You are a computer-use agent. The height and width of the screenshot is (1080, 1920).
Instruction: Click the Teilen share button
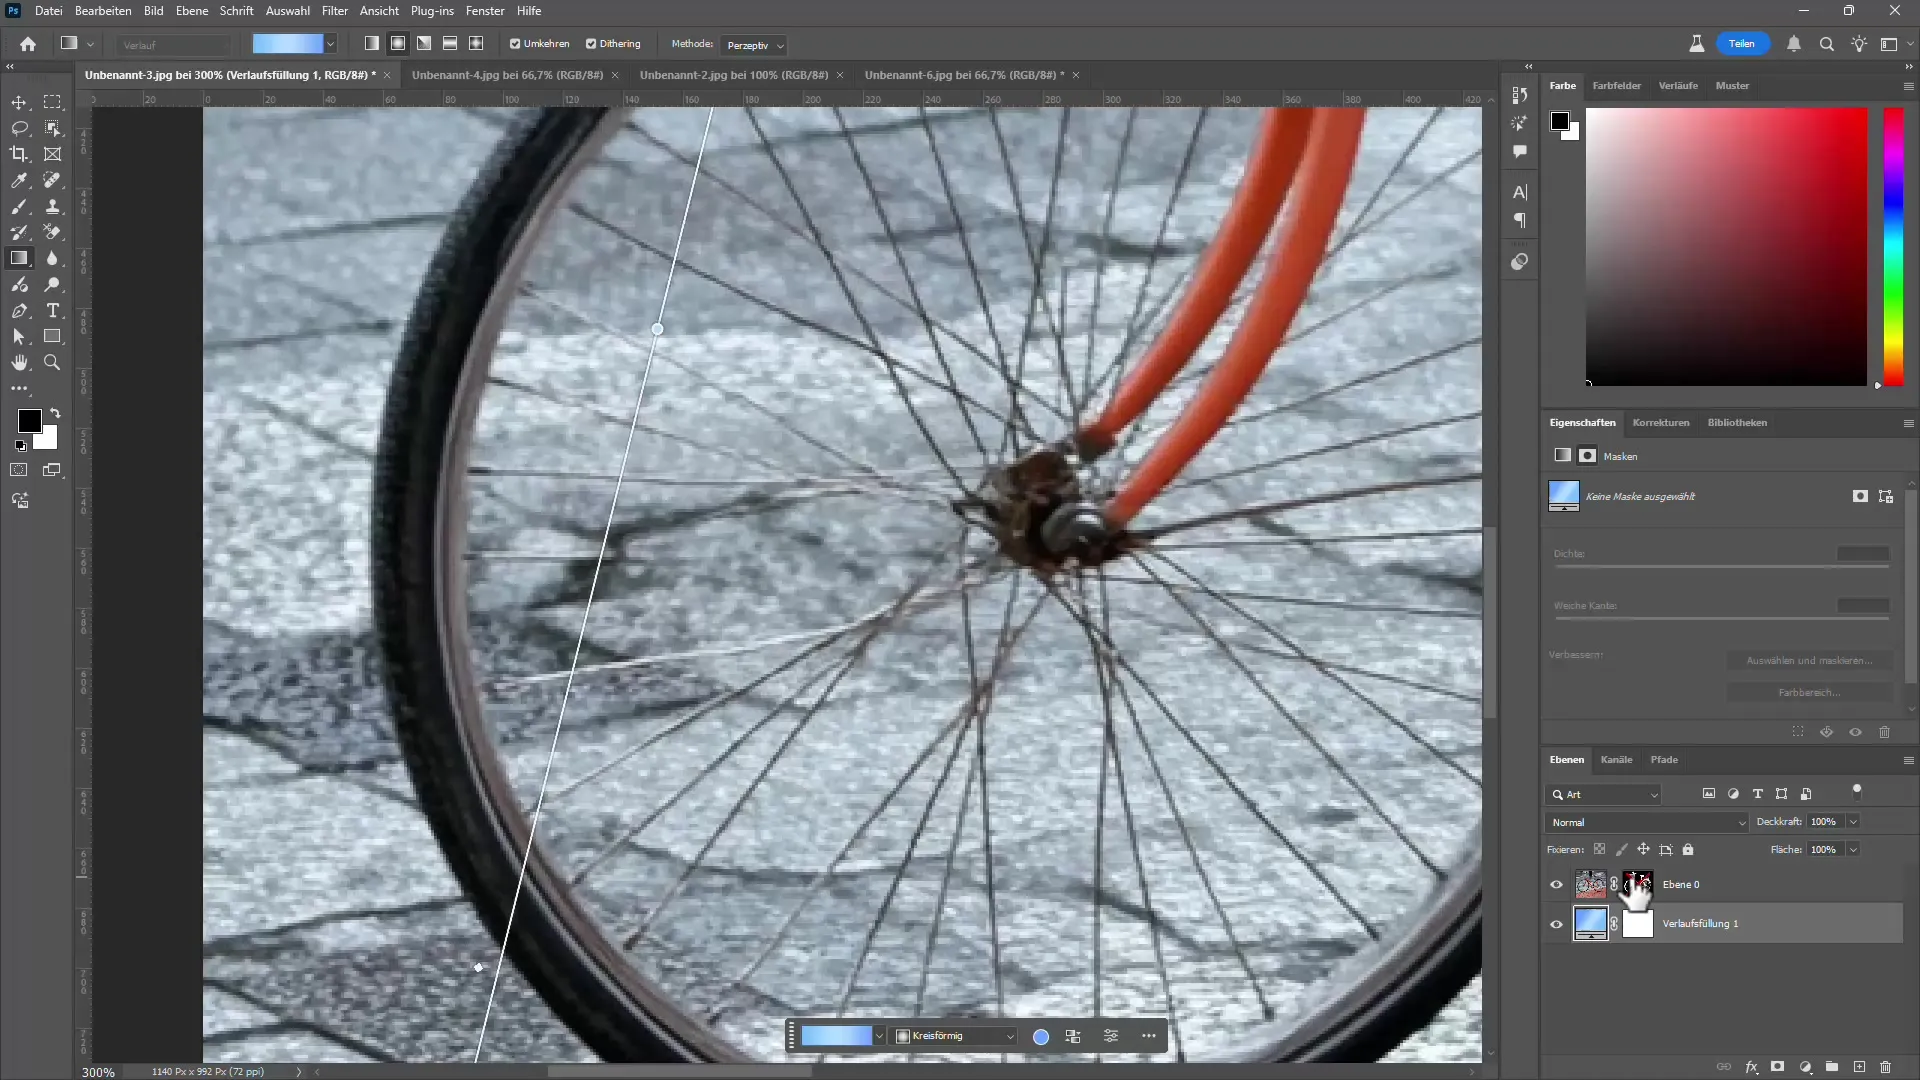[1742, 44]
